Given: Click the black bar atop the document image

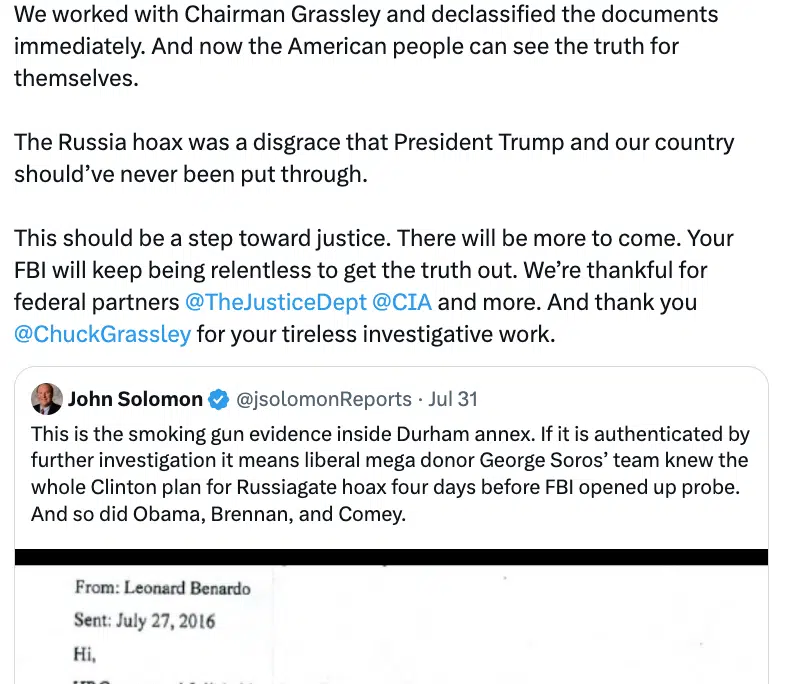Looking at the screenshot, I should pyautogui.click(x=391, y=557).
